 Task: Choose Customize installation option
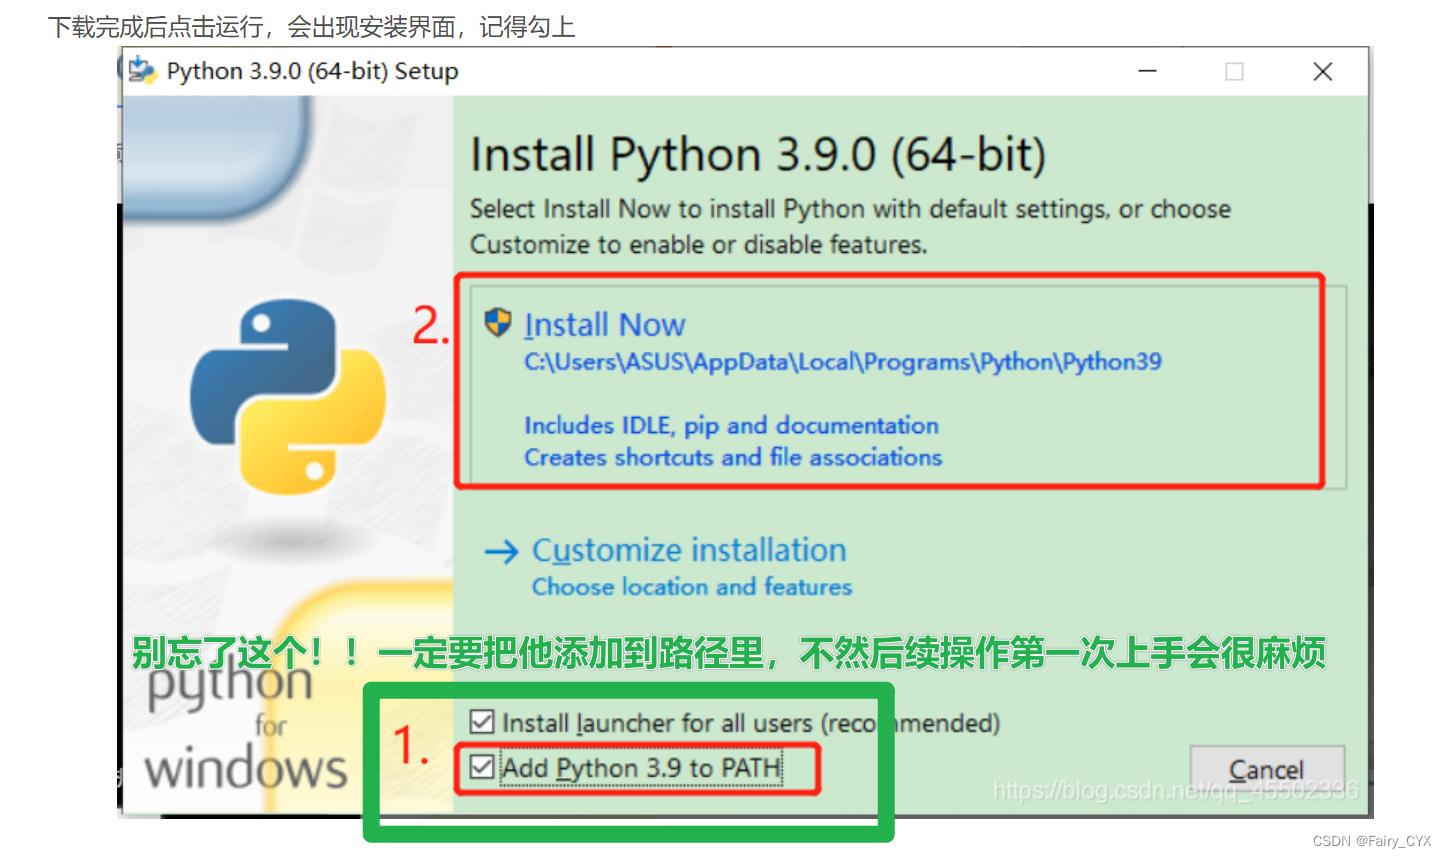click(x=689, y=551)
